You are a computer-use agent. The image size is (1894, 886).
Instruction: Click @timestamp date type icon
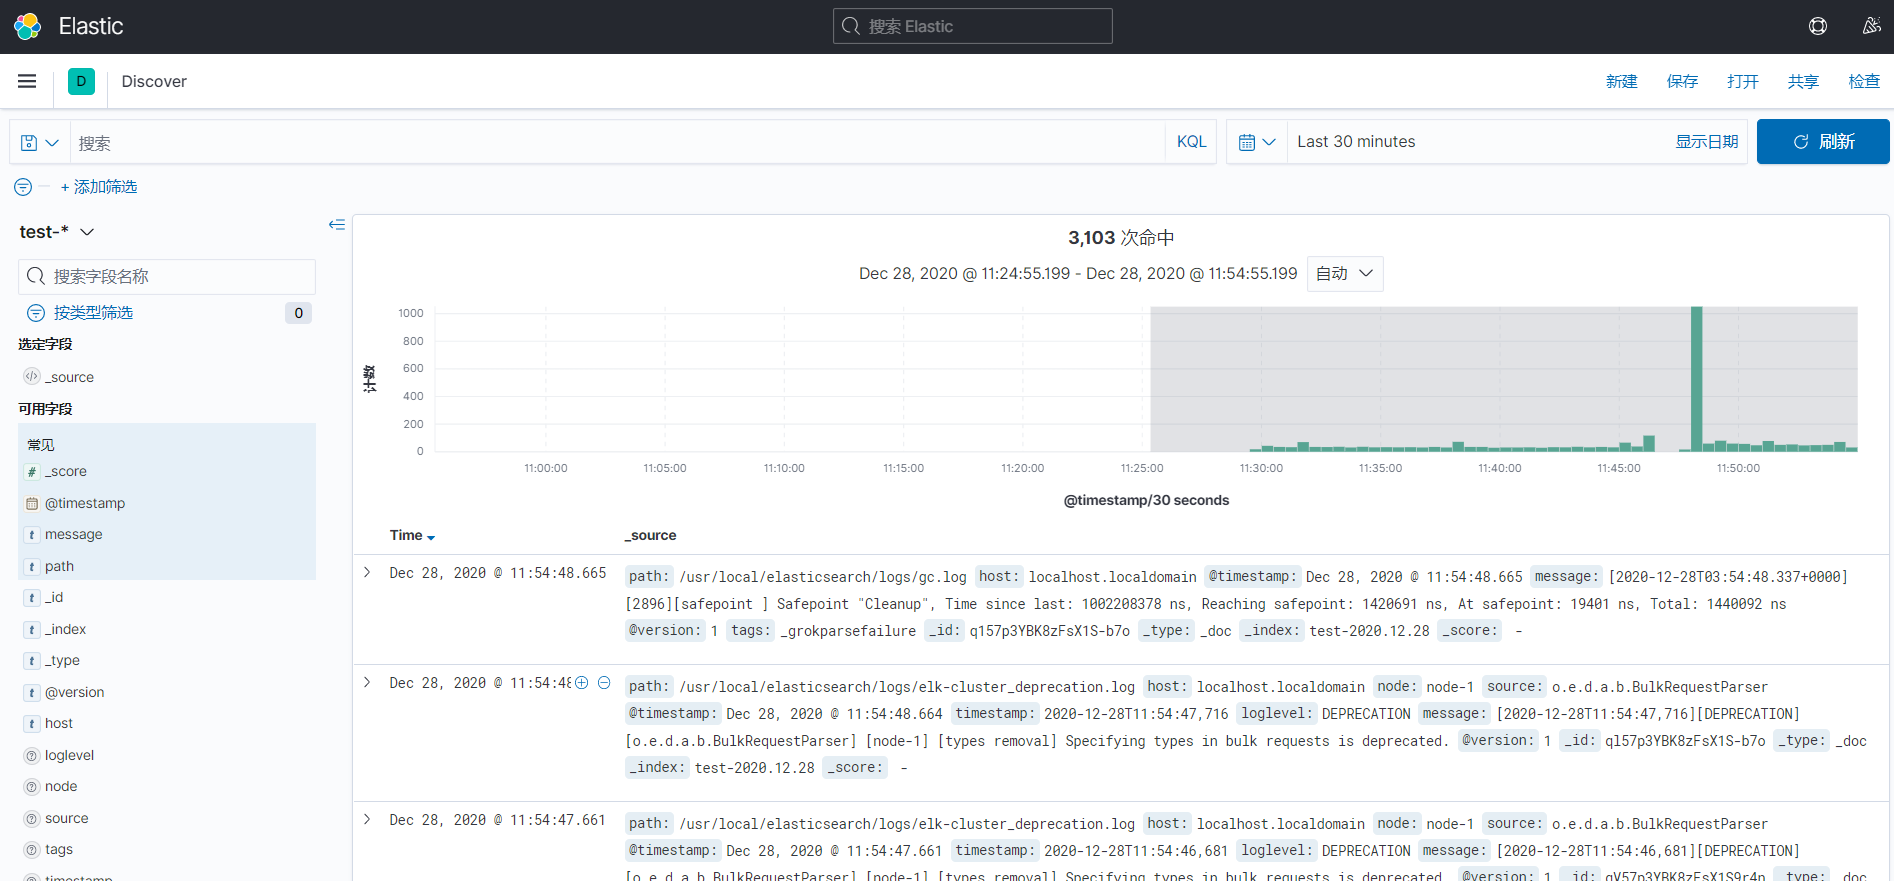click(x=32, y=503)
